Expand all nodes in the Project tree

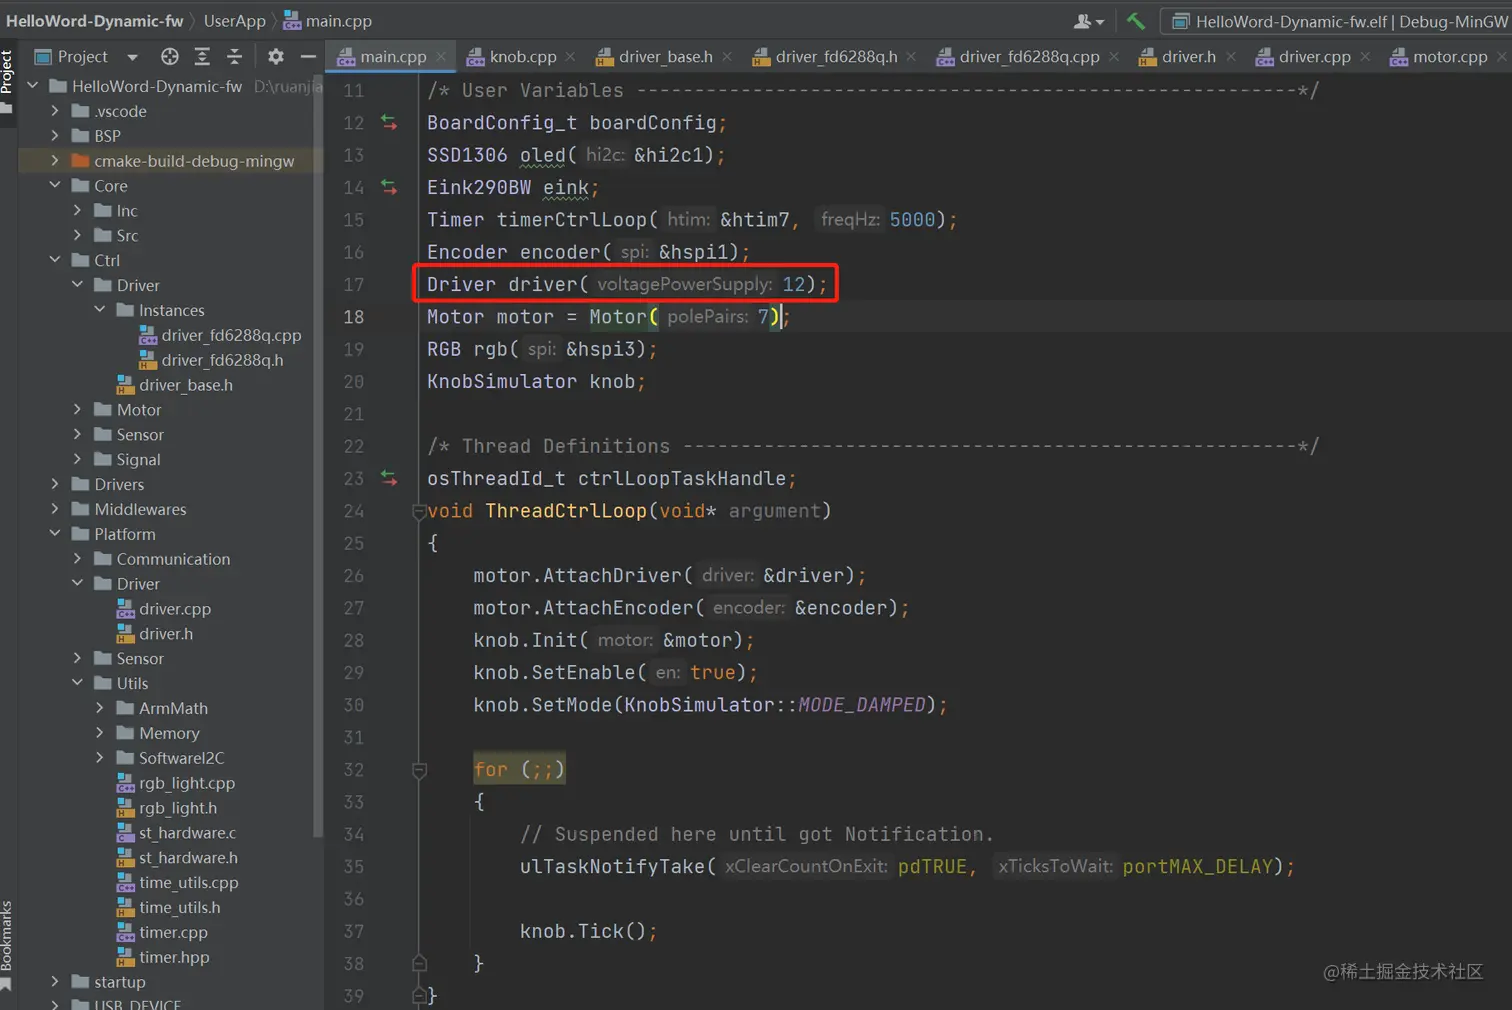(202, 57)
